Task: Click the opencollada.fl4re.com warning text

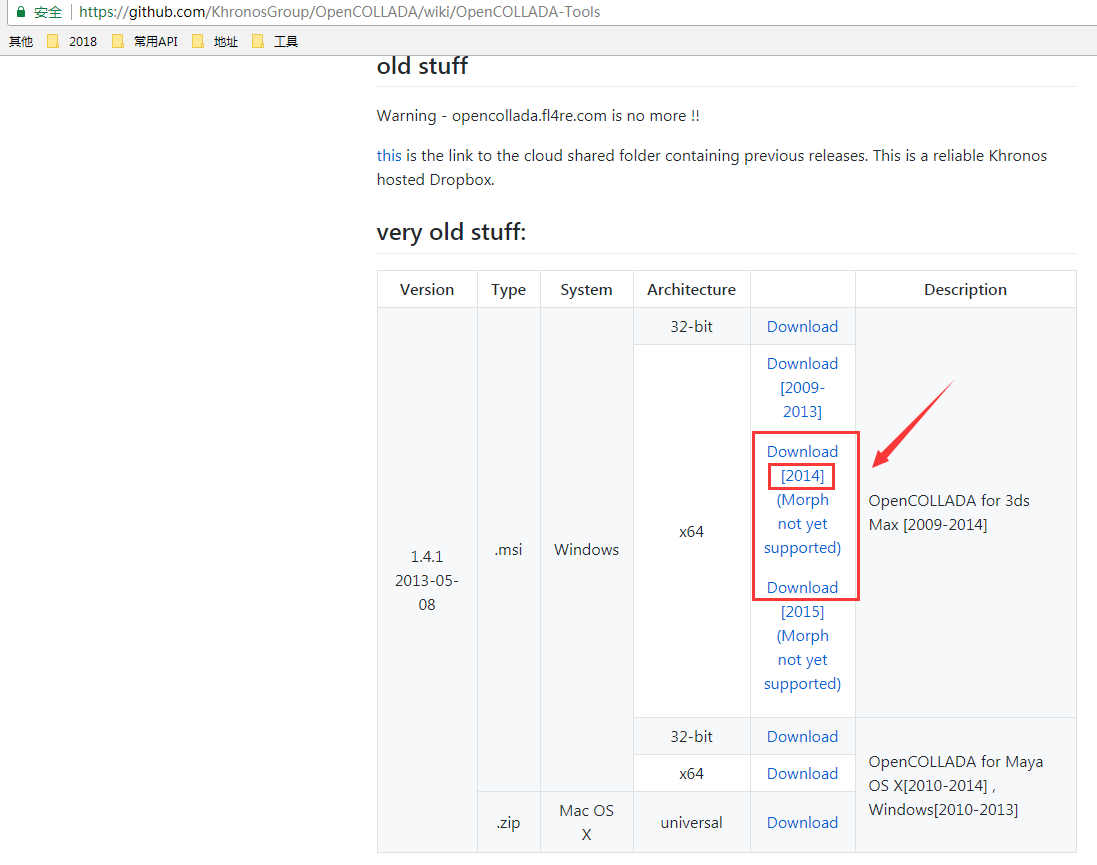Action: pyautogui.click(x=538, y=115)
